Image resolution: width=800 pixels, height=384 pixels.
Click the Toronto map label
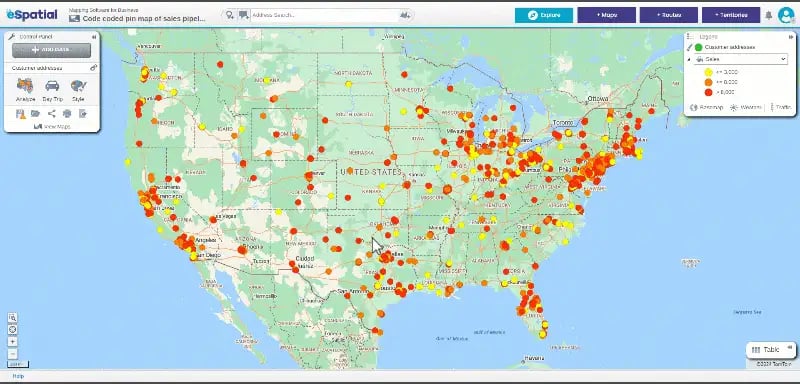tap(563, 123)
